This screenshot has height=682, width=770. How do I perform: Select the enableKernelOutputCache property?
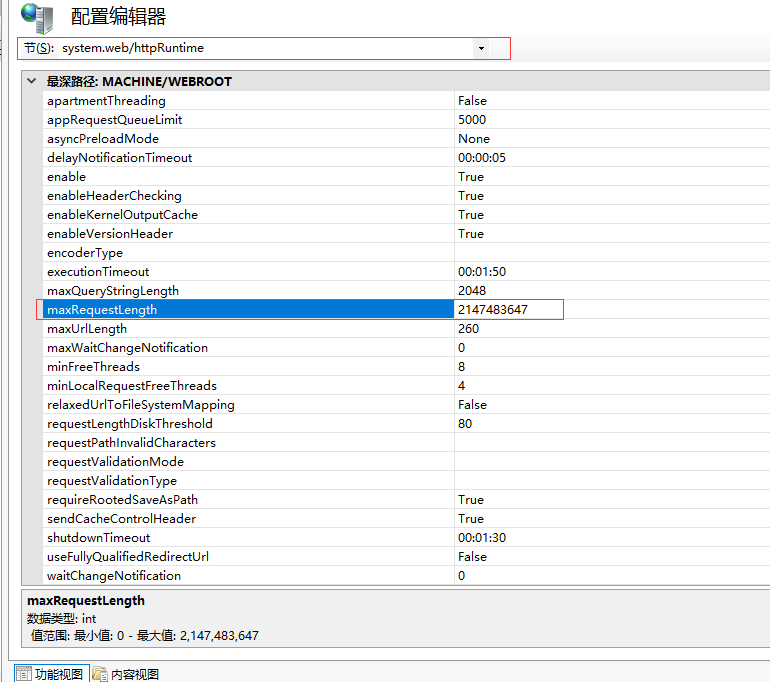(x=122, y=215)
